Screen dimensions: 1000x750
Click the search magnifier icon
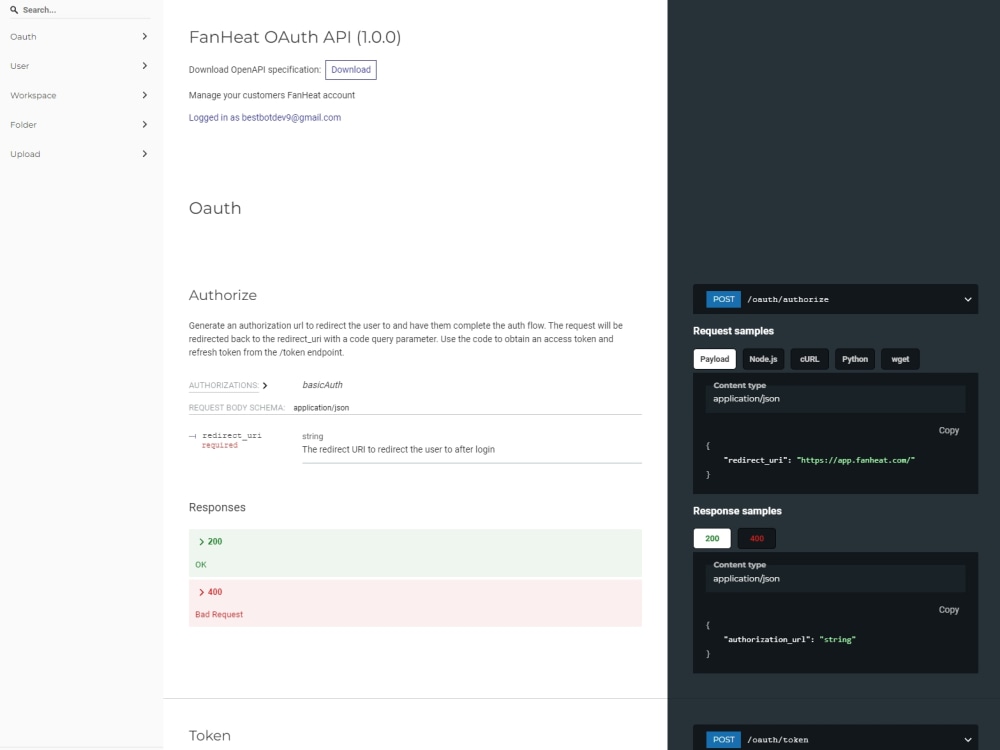coord(14,10)
